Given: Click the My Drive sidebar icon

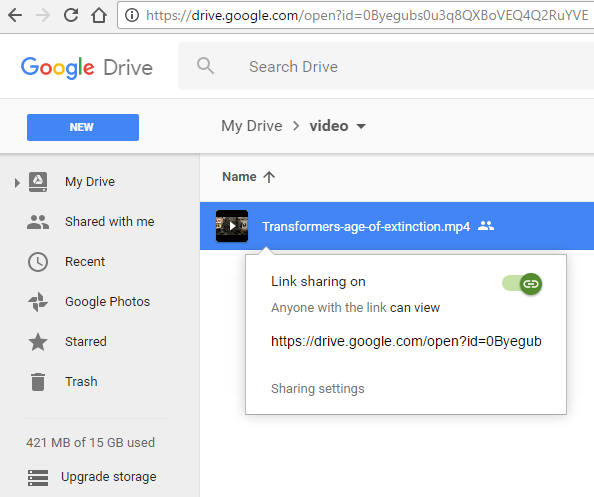Looking at the screenshot, I should (x=38, y=182).
